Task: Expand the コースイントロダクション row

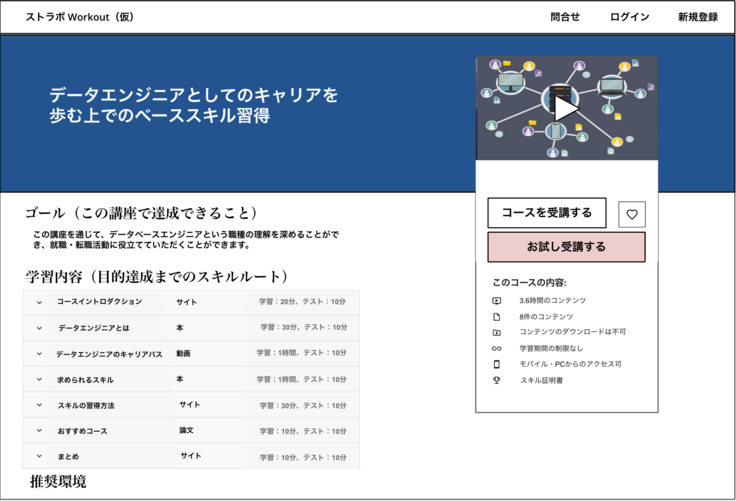Action: pos(39,302)
